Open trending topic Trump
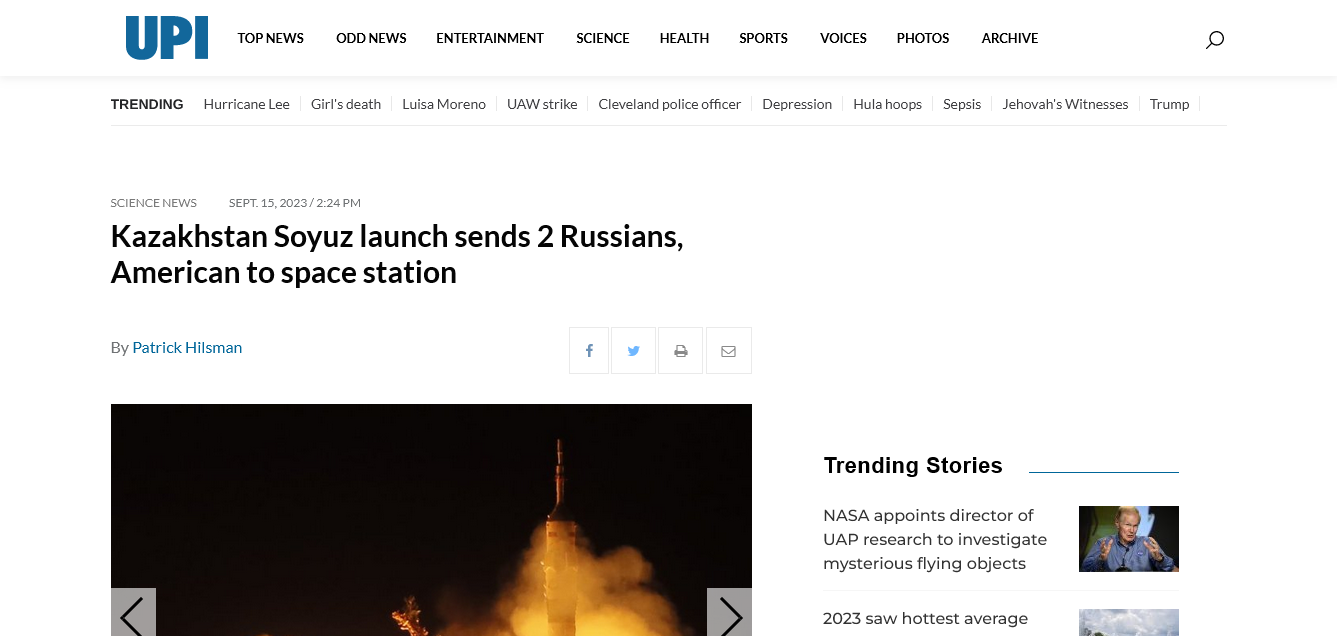The image size is (1337, 636). 1169,104
